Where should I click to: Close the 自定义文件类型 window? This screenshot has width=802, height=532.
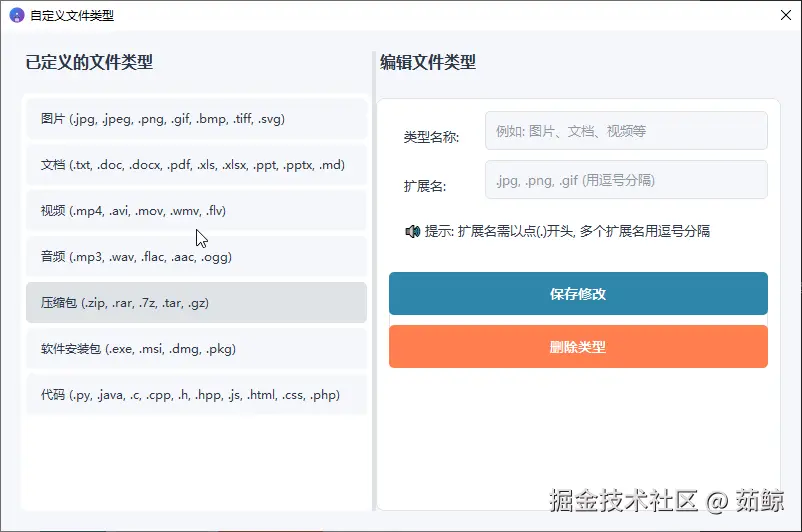[786, 15]
